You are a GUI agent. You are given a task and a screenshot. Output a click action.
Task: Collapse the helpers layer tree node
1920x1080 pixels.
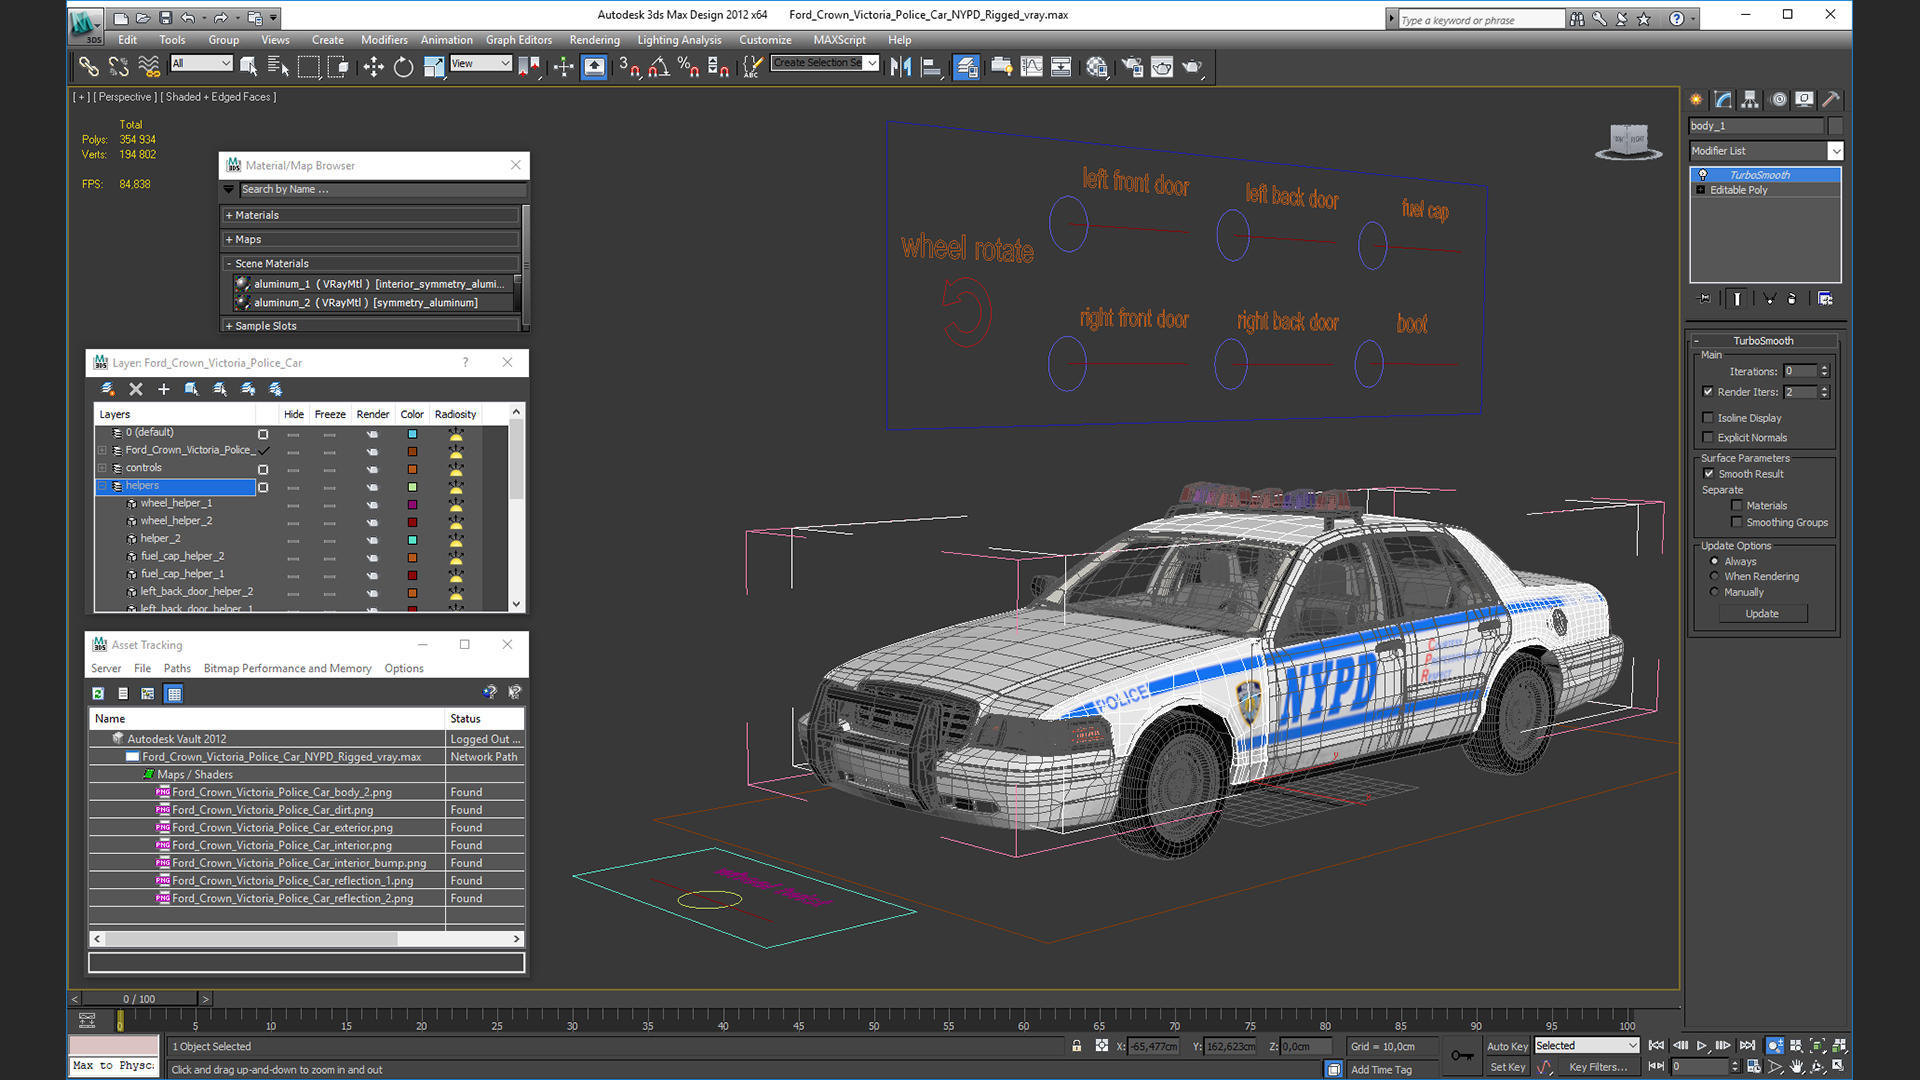[x=102, y=486]
